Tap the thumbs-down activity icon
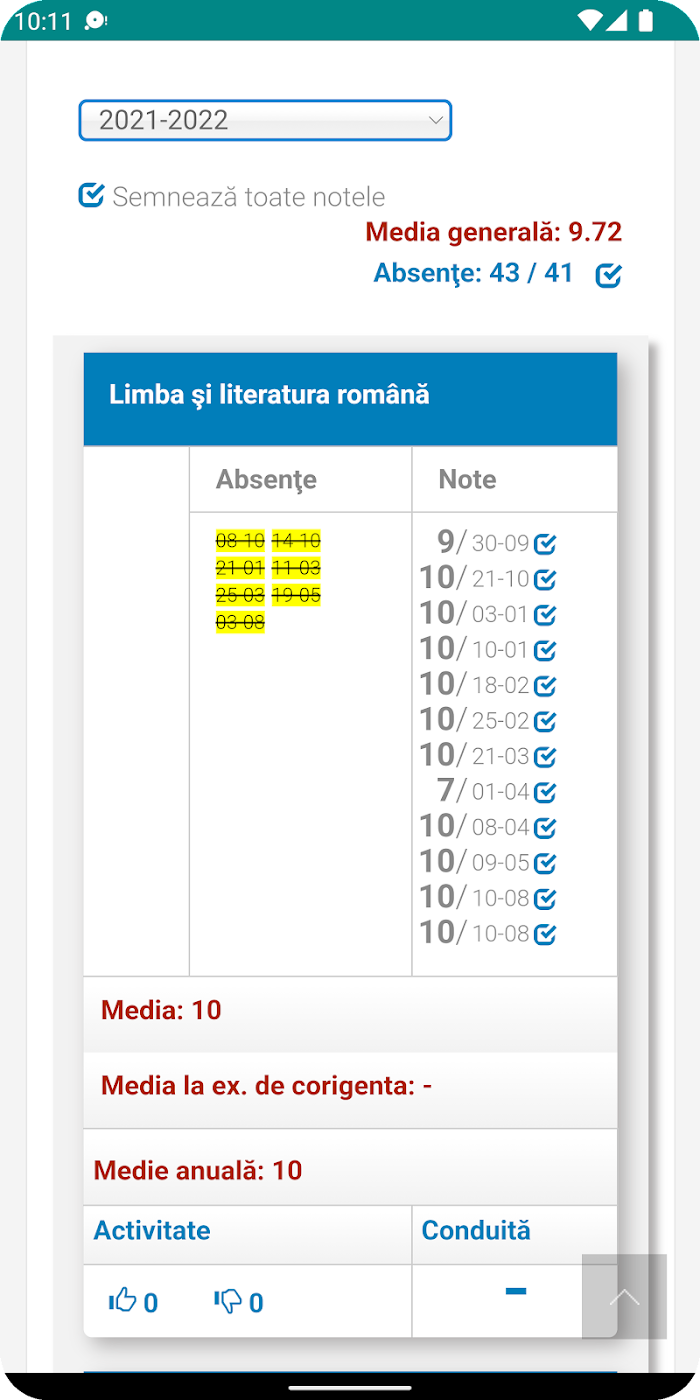Screen dimensions: 700x1400 tap(228, 1300)
